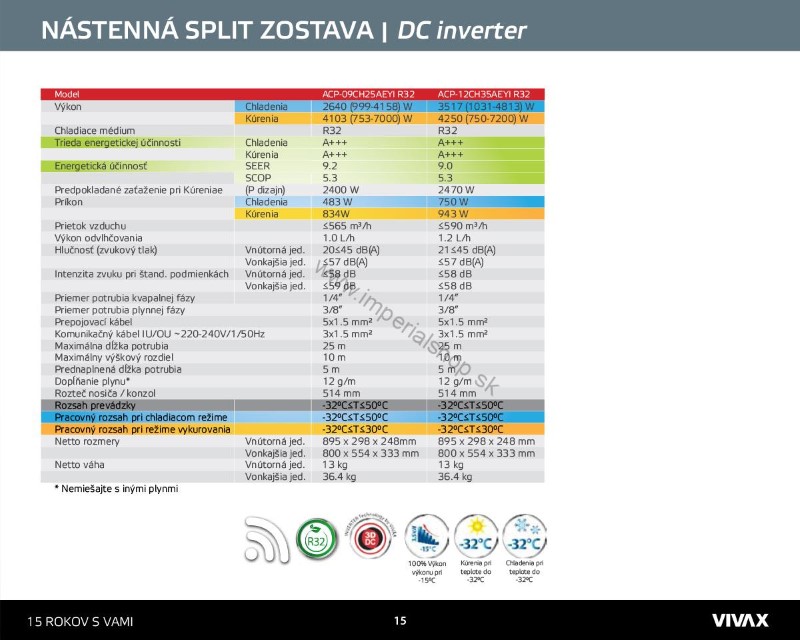Click the Wi-Fi signal icon
The width and height of the screenshot is (800, 640).
tap(266, 539)
